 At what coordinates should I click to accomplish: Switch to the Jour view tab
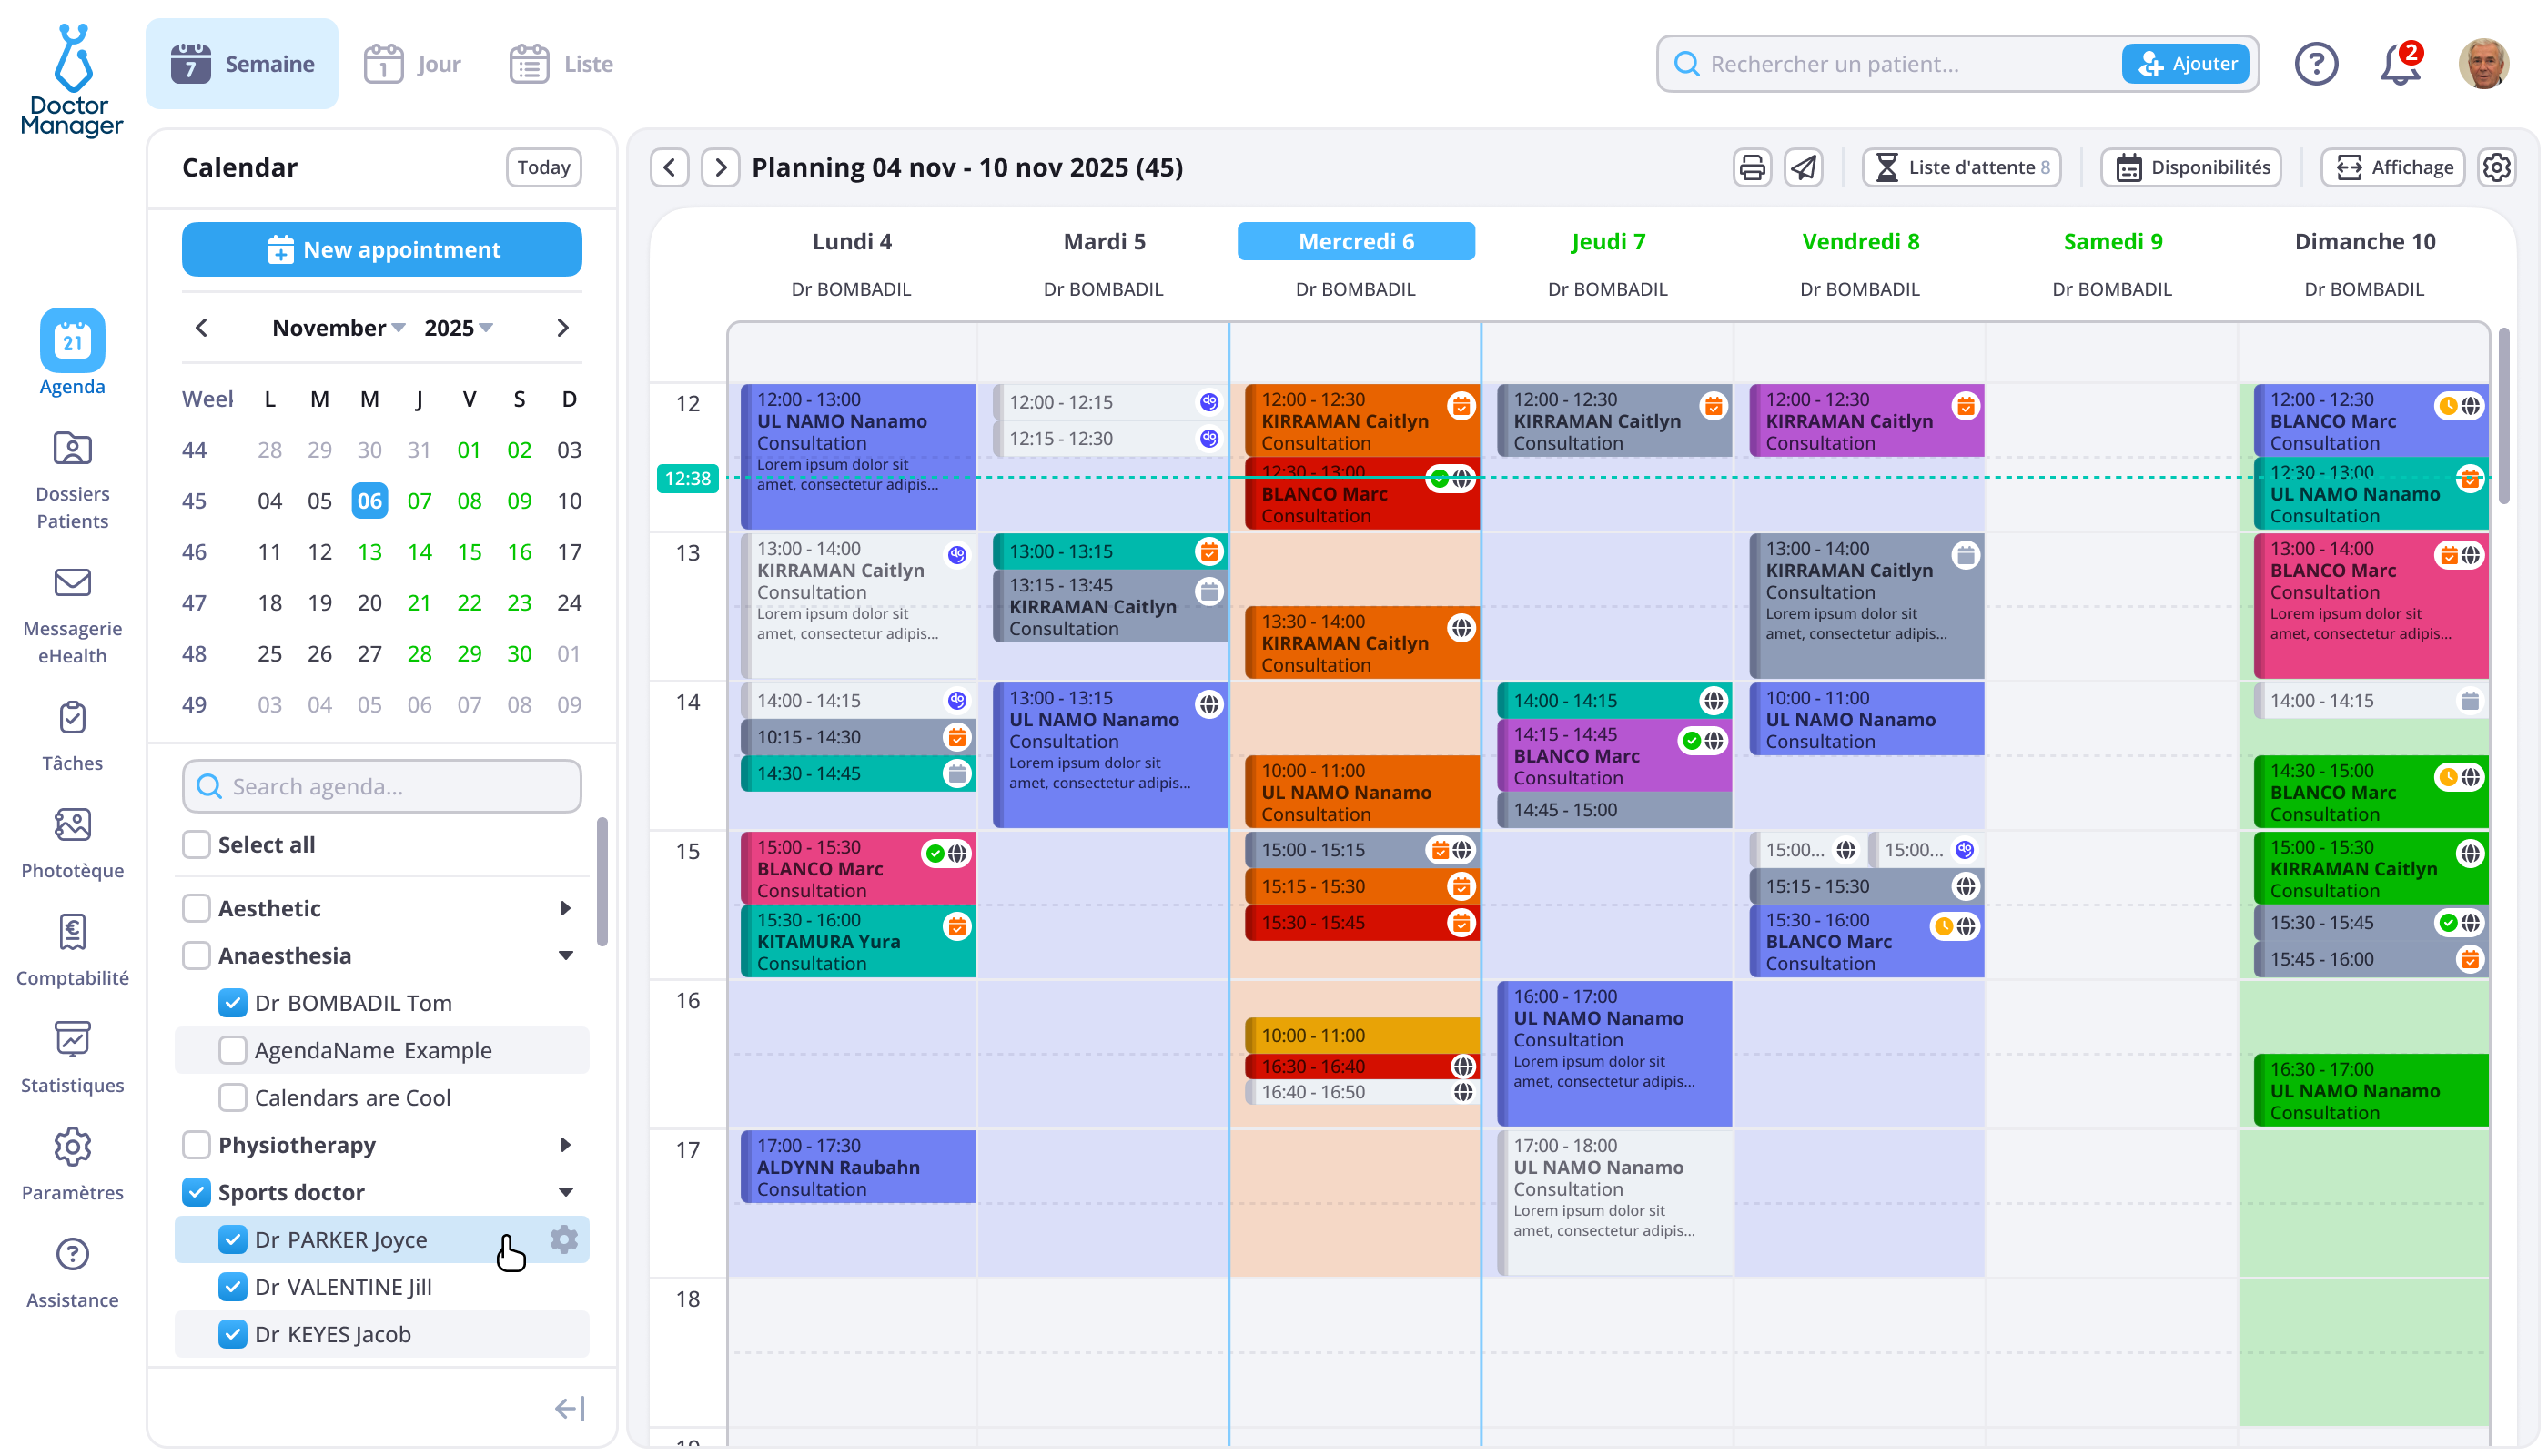(413, 64)
